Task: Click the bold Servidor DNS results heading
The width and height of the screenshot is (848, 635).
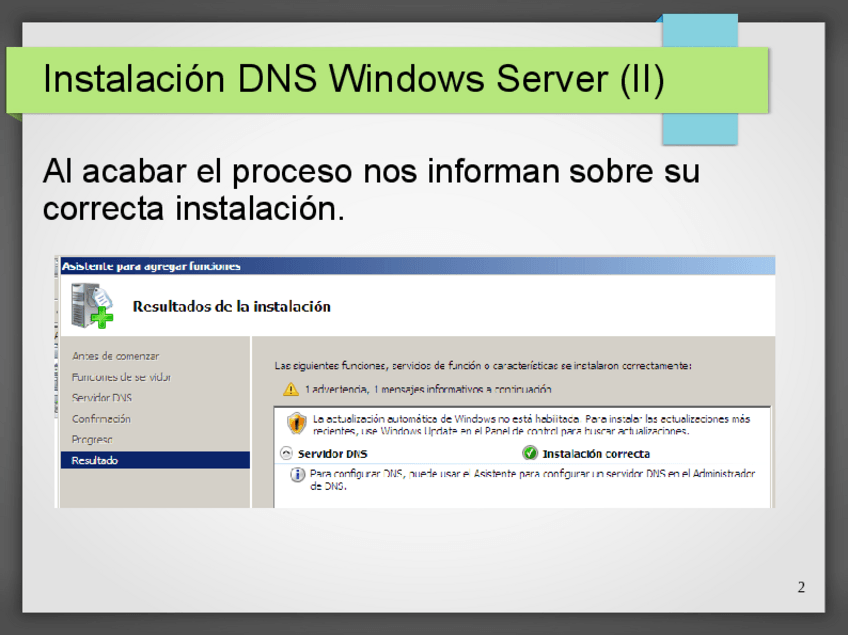Action: (x=333, y=454)
